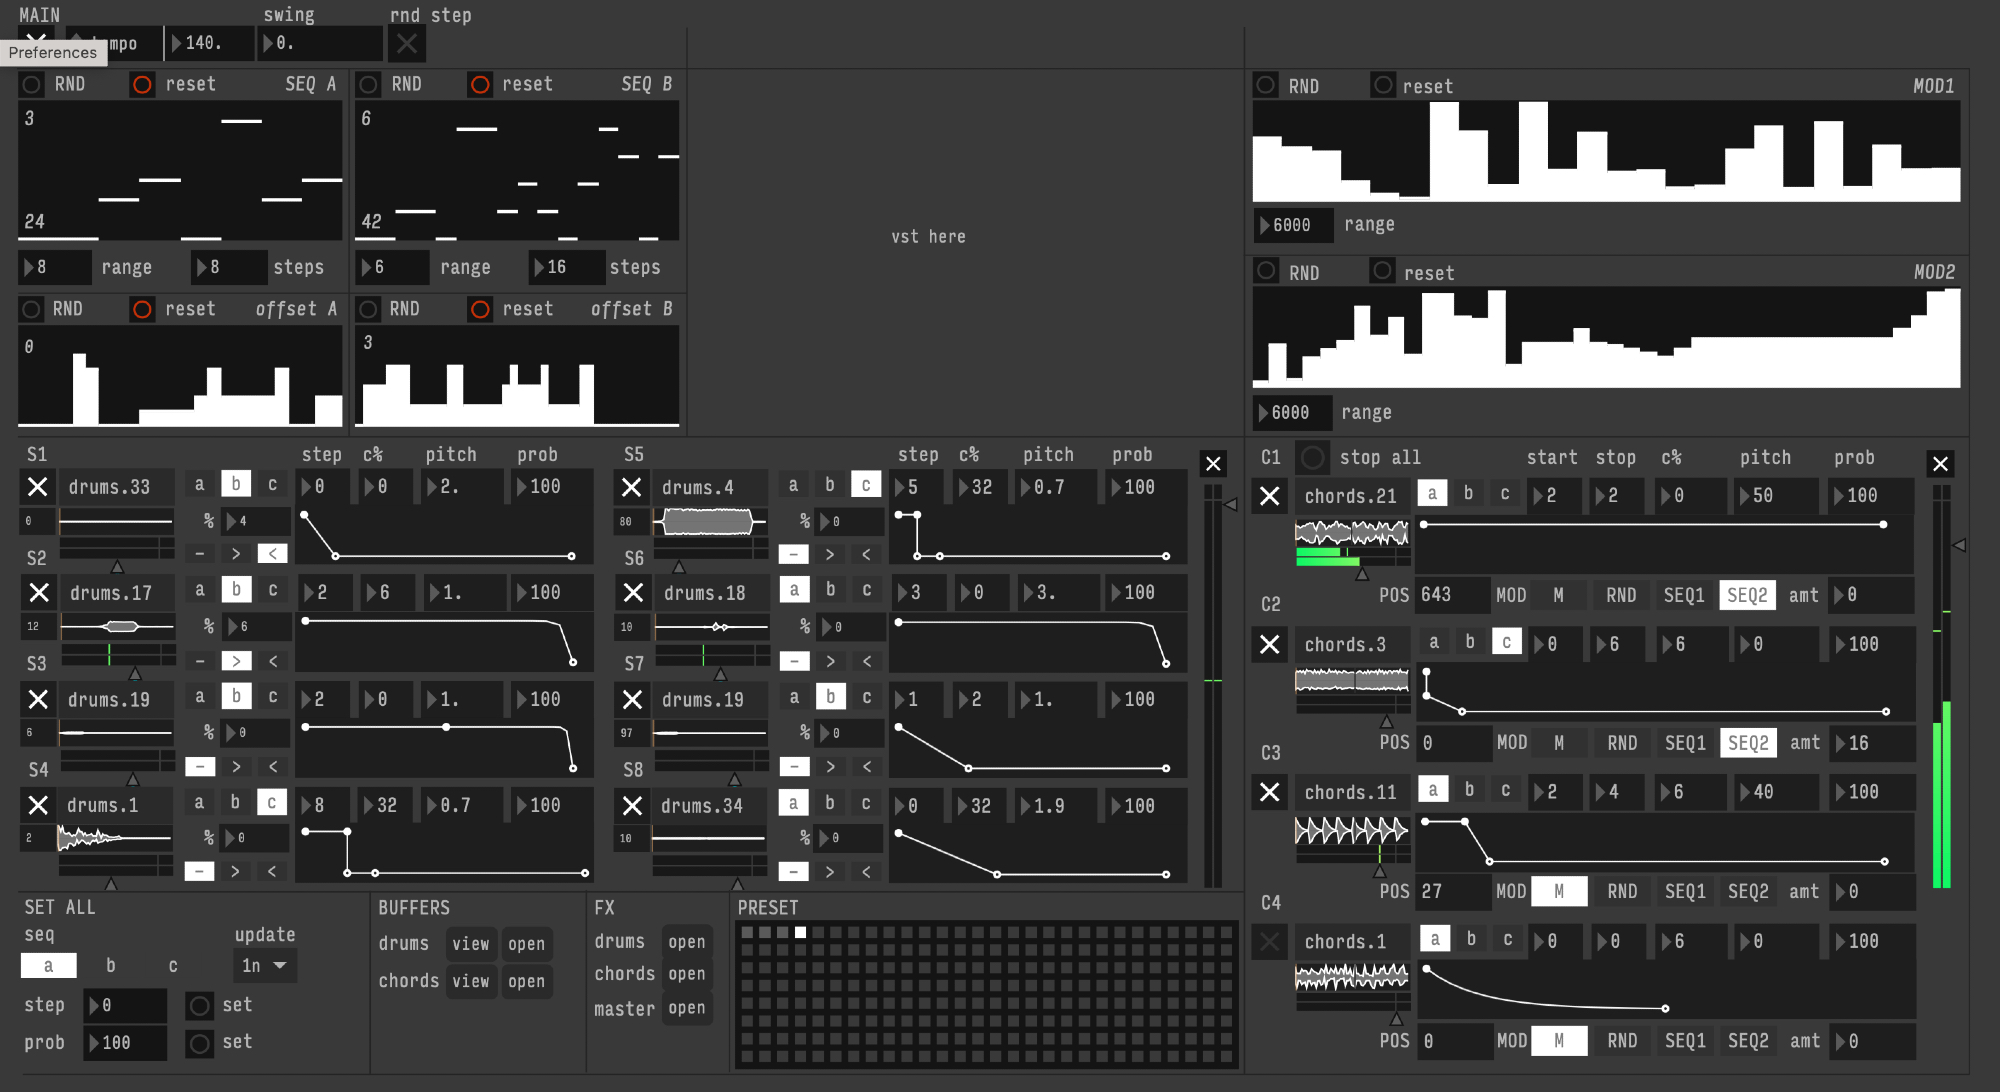
Task: Open the master FX window
Action: 686,1008
